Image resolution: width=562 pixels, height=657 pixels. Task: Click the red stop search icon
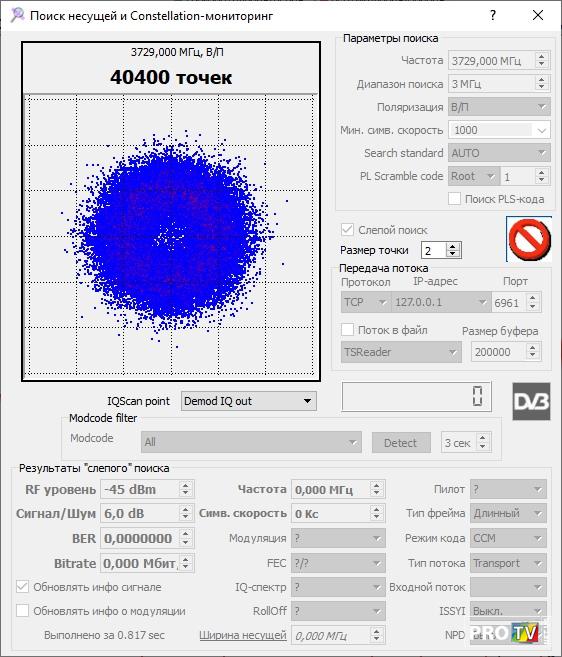[x=529, y=239]
